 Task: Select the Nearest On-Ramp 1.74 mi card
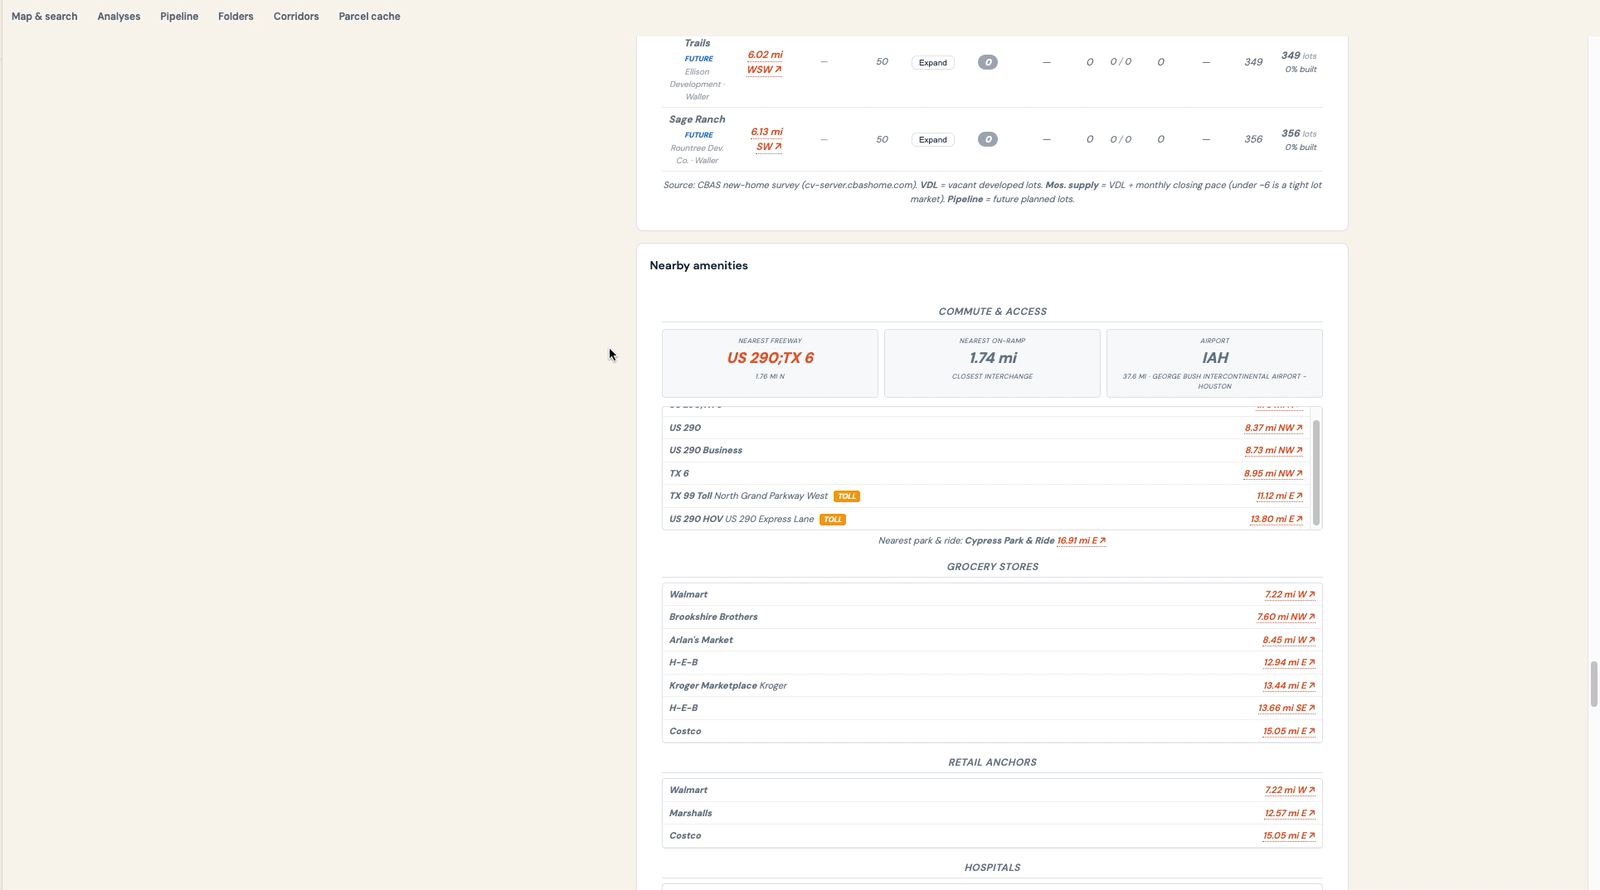992,363
